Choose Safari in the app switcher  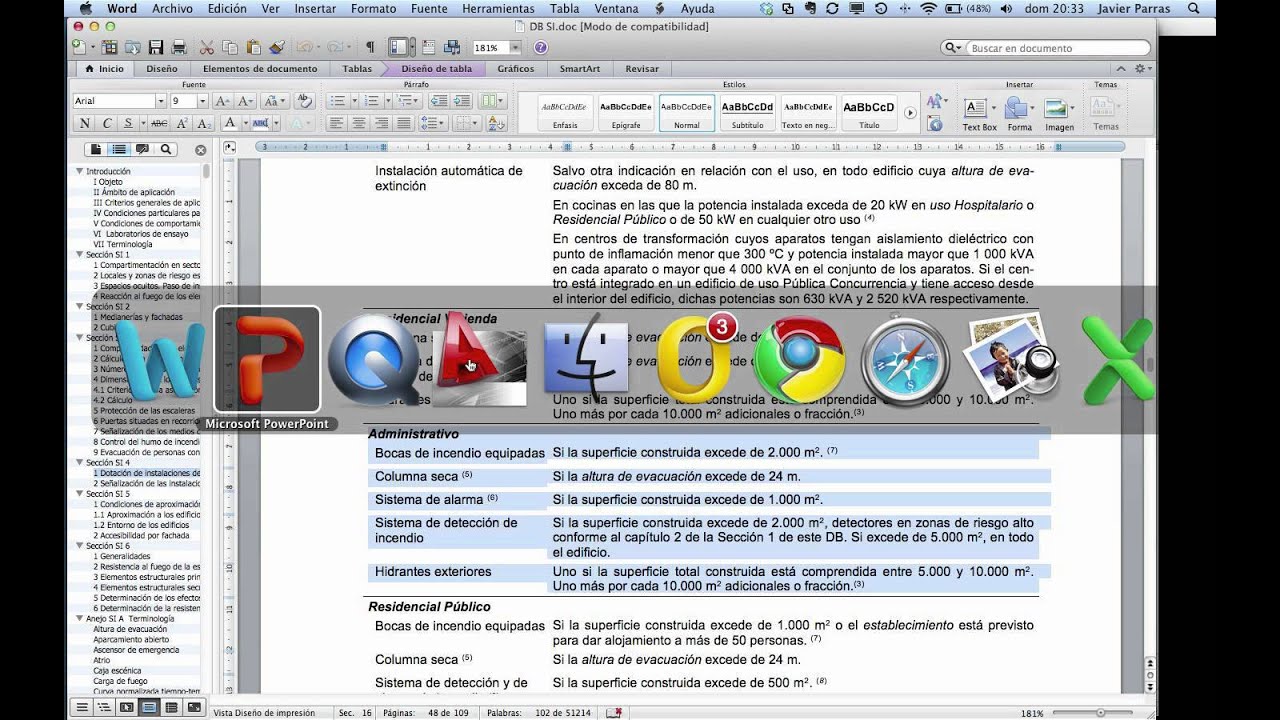[906, 359]
